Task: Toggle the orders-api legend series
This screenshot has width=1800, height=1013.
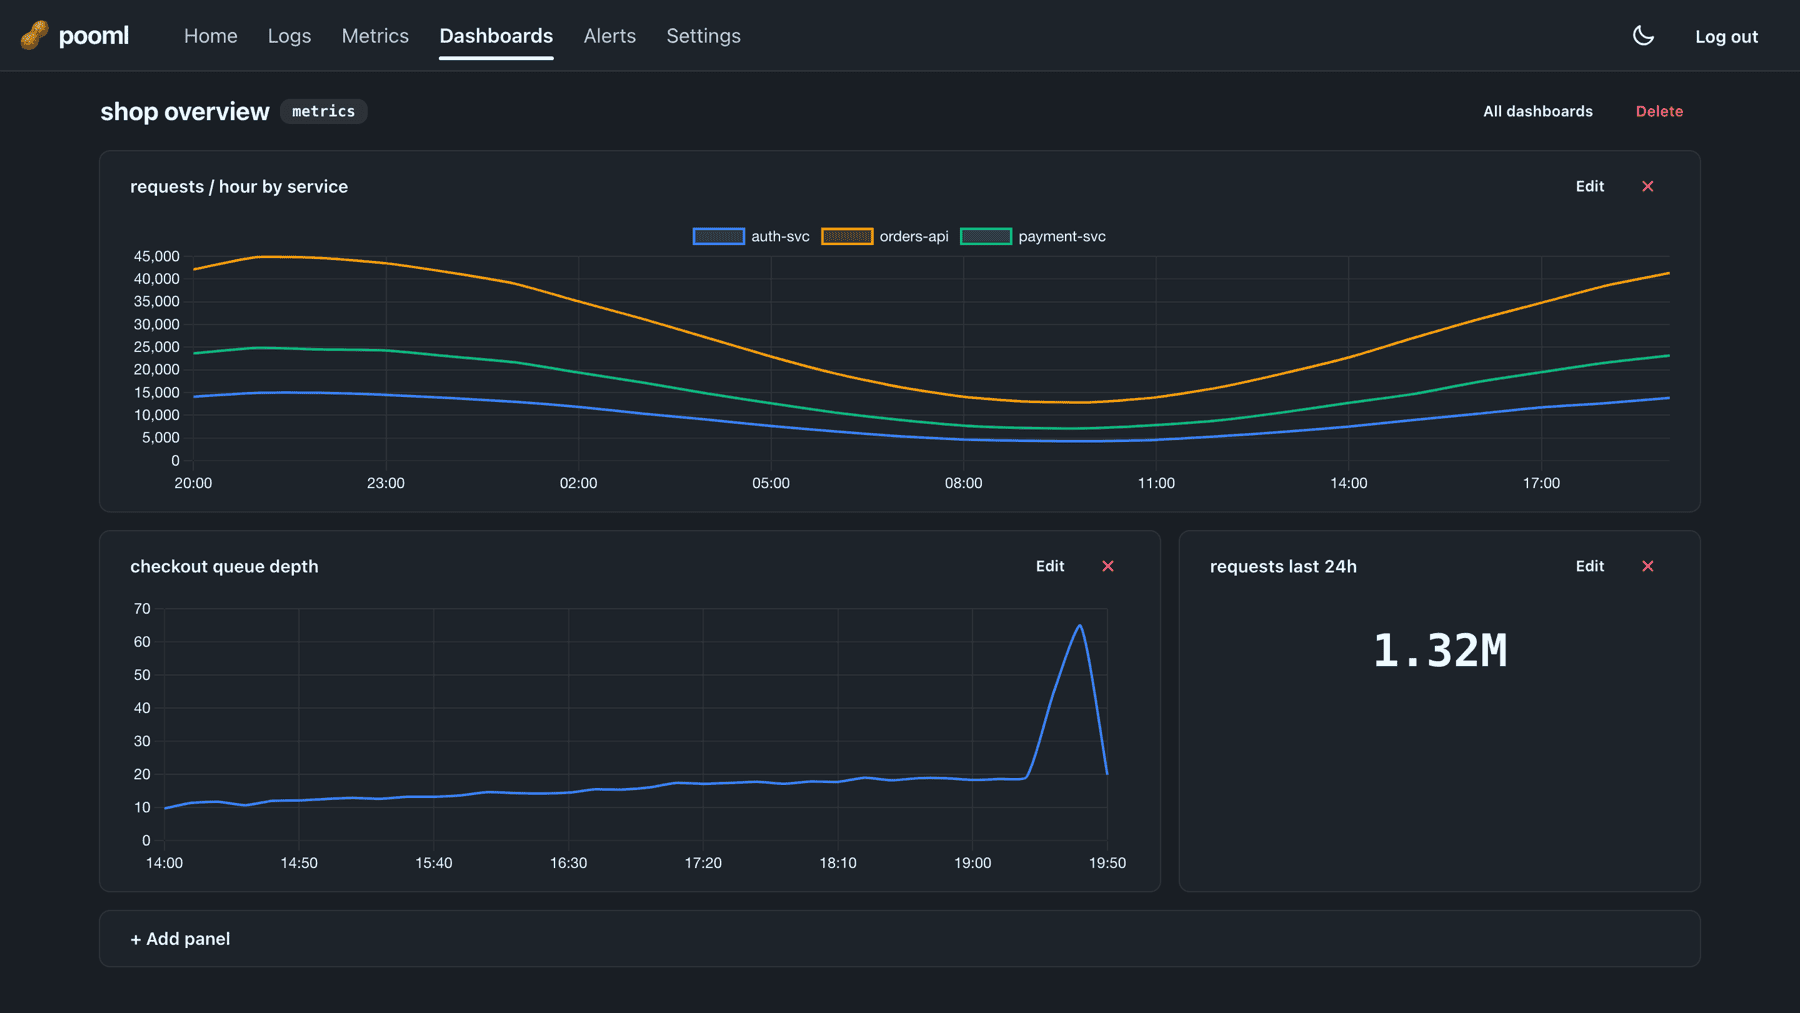Action: (885, 237)
